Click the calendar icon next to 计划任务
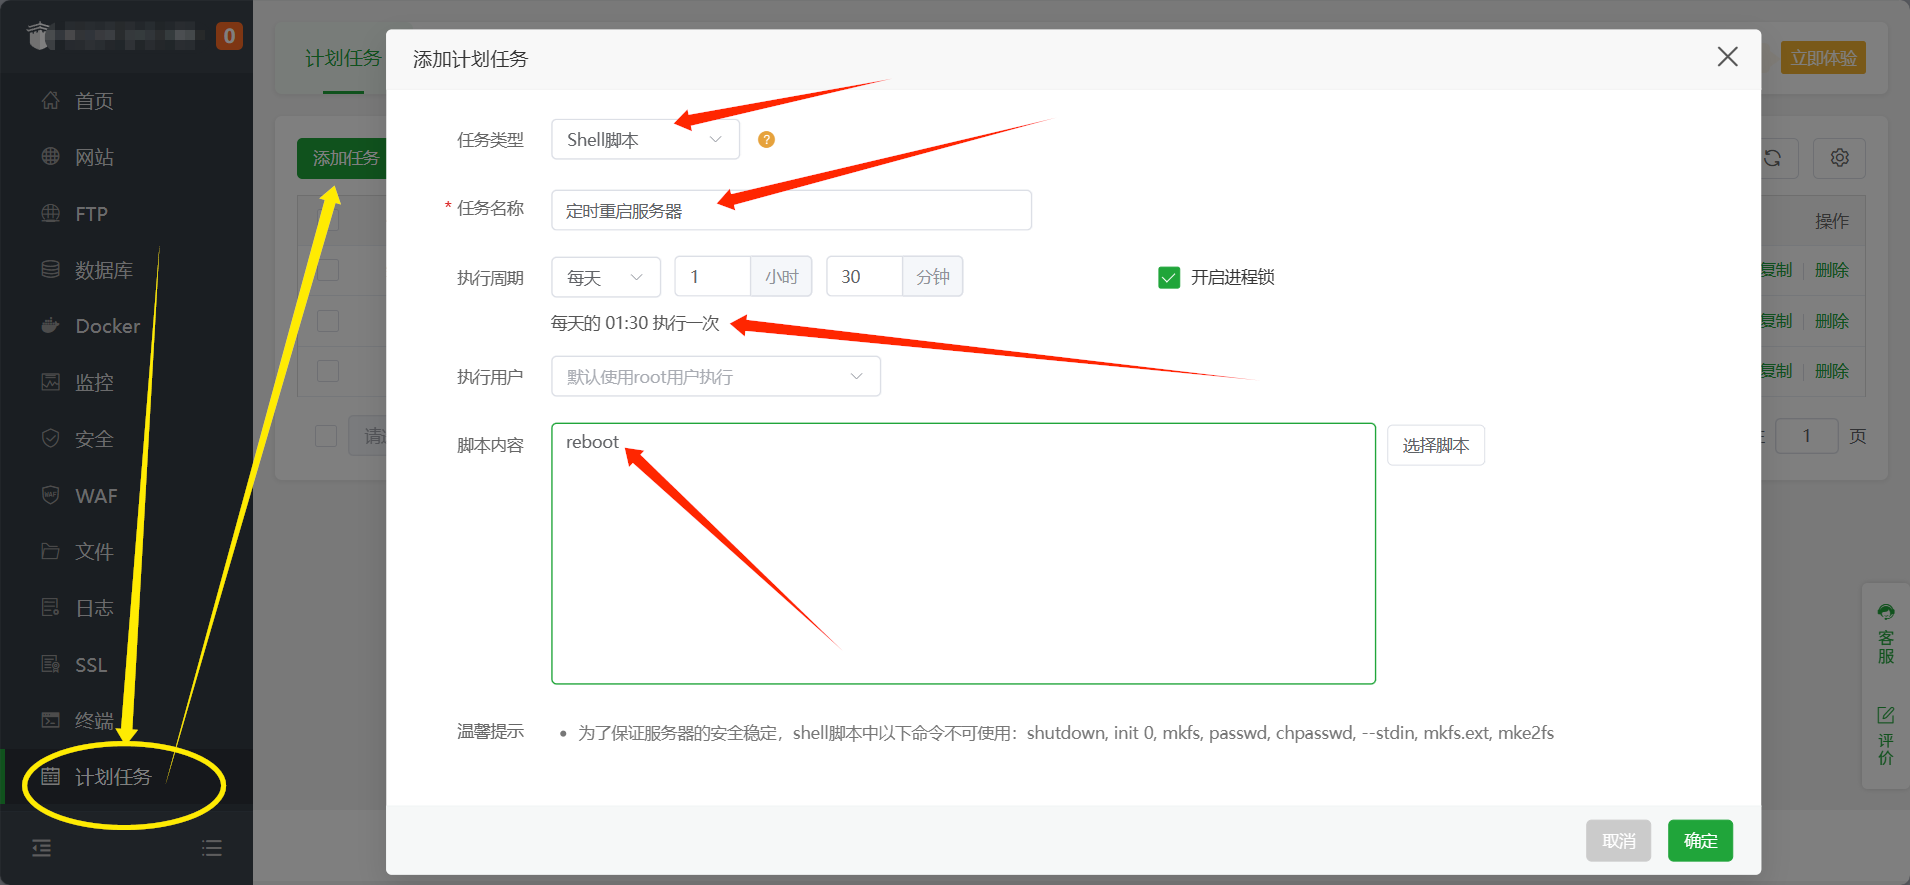Viewport: 1910px width, 885px height. (50, 777)
